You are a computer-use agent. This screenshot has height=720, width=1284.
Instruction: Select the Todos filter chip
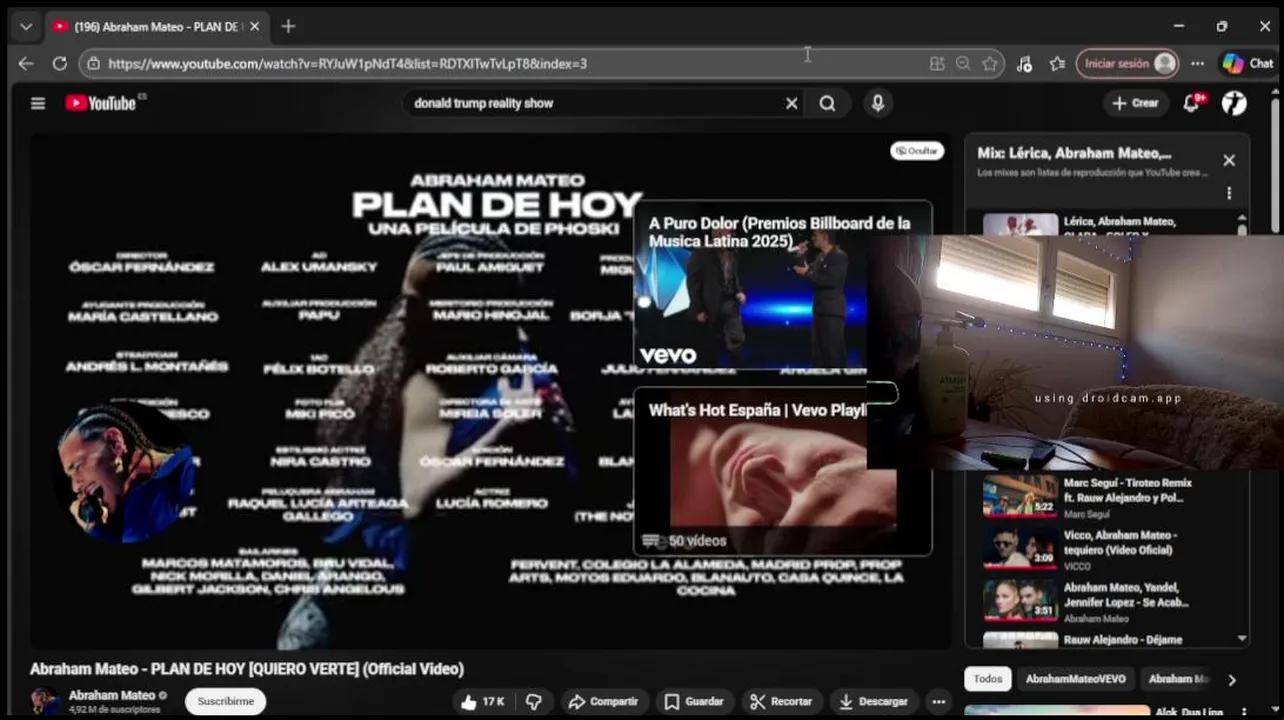pyautogui.click(x=988, y=679)
